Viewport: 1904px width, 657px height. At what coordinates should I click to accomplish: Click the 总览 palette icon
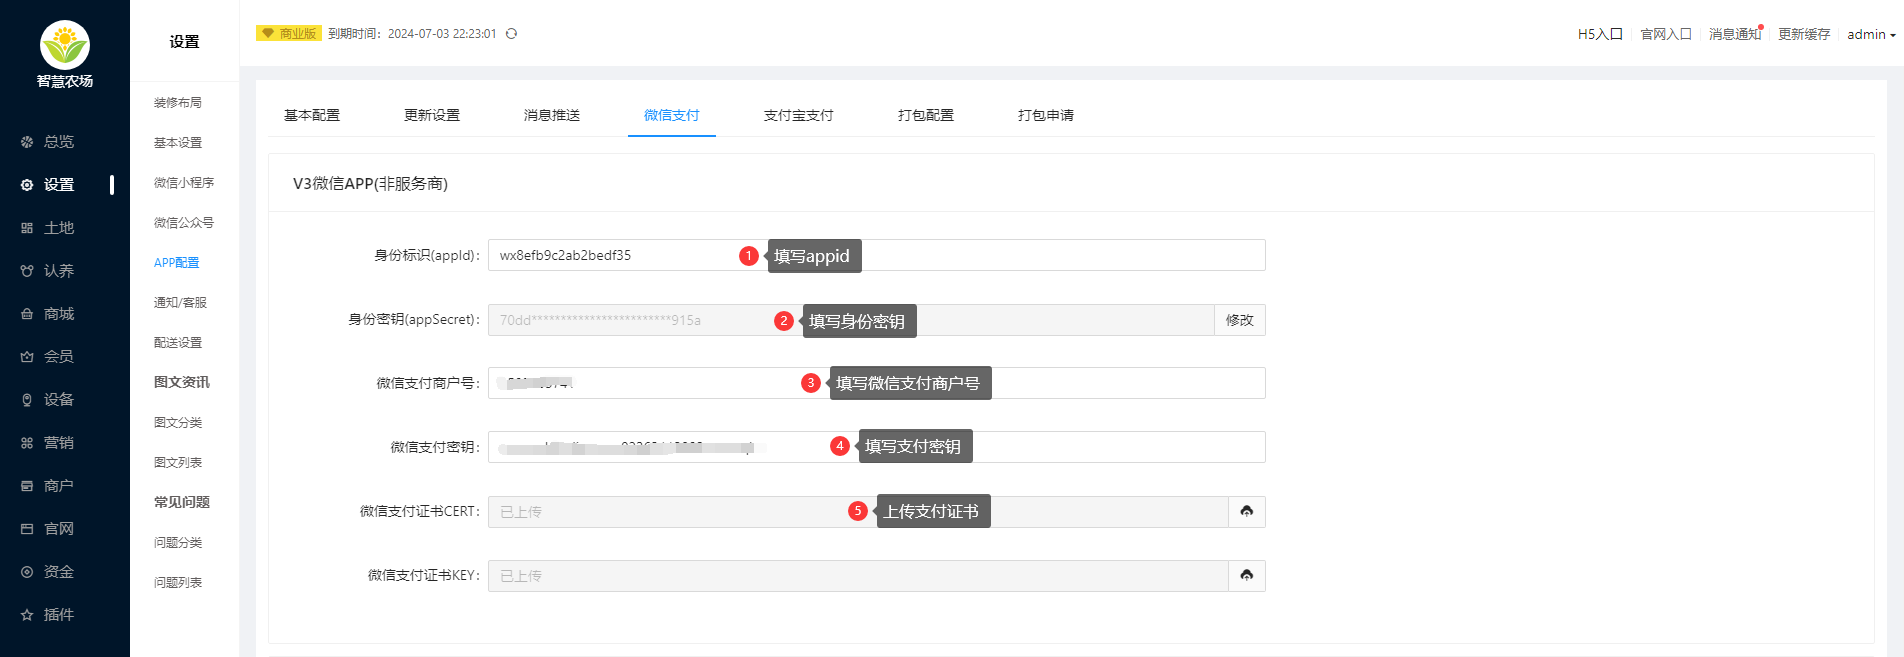point(27,142)
